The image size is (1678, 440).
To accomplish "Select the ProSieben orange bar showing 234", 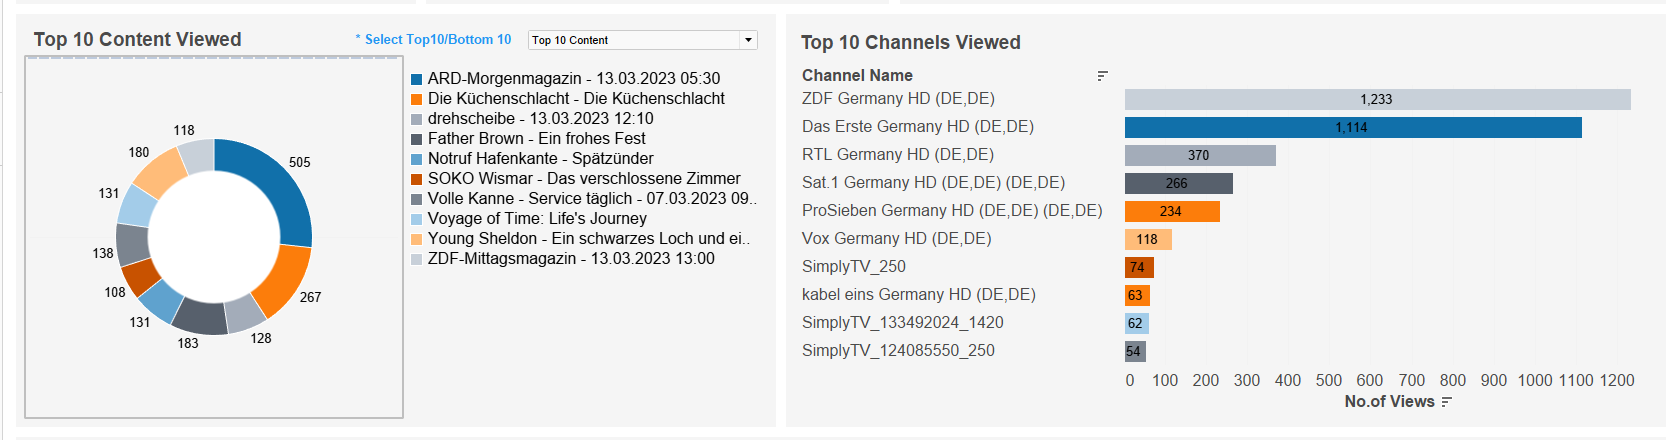I will pos(1171,211).
